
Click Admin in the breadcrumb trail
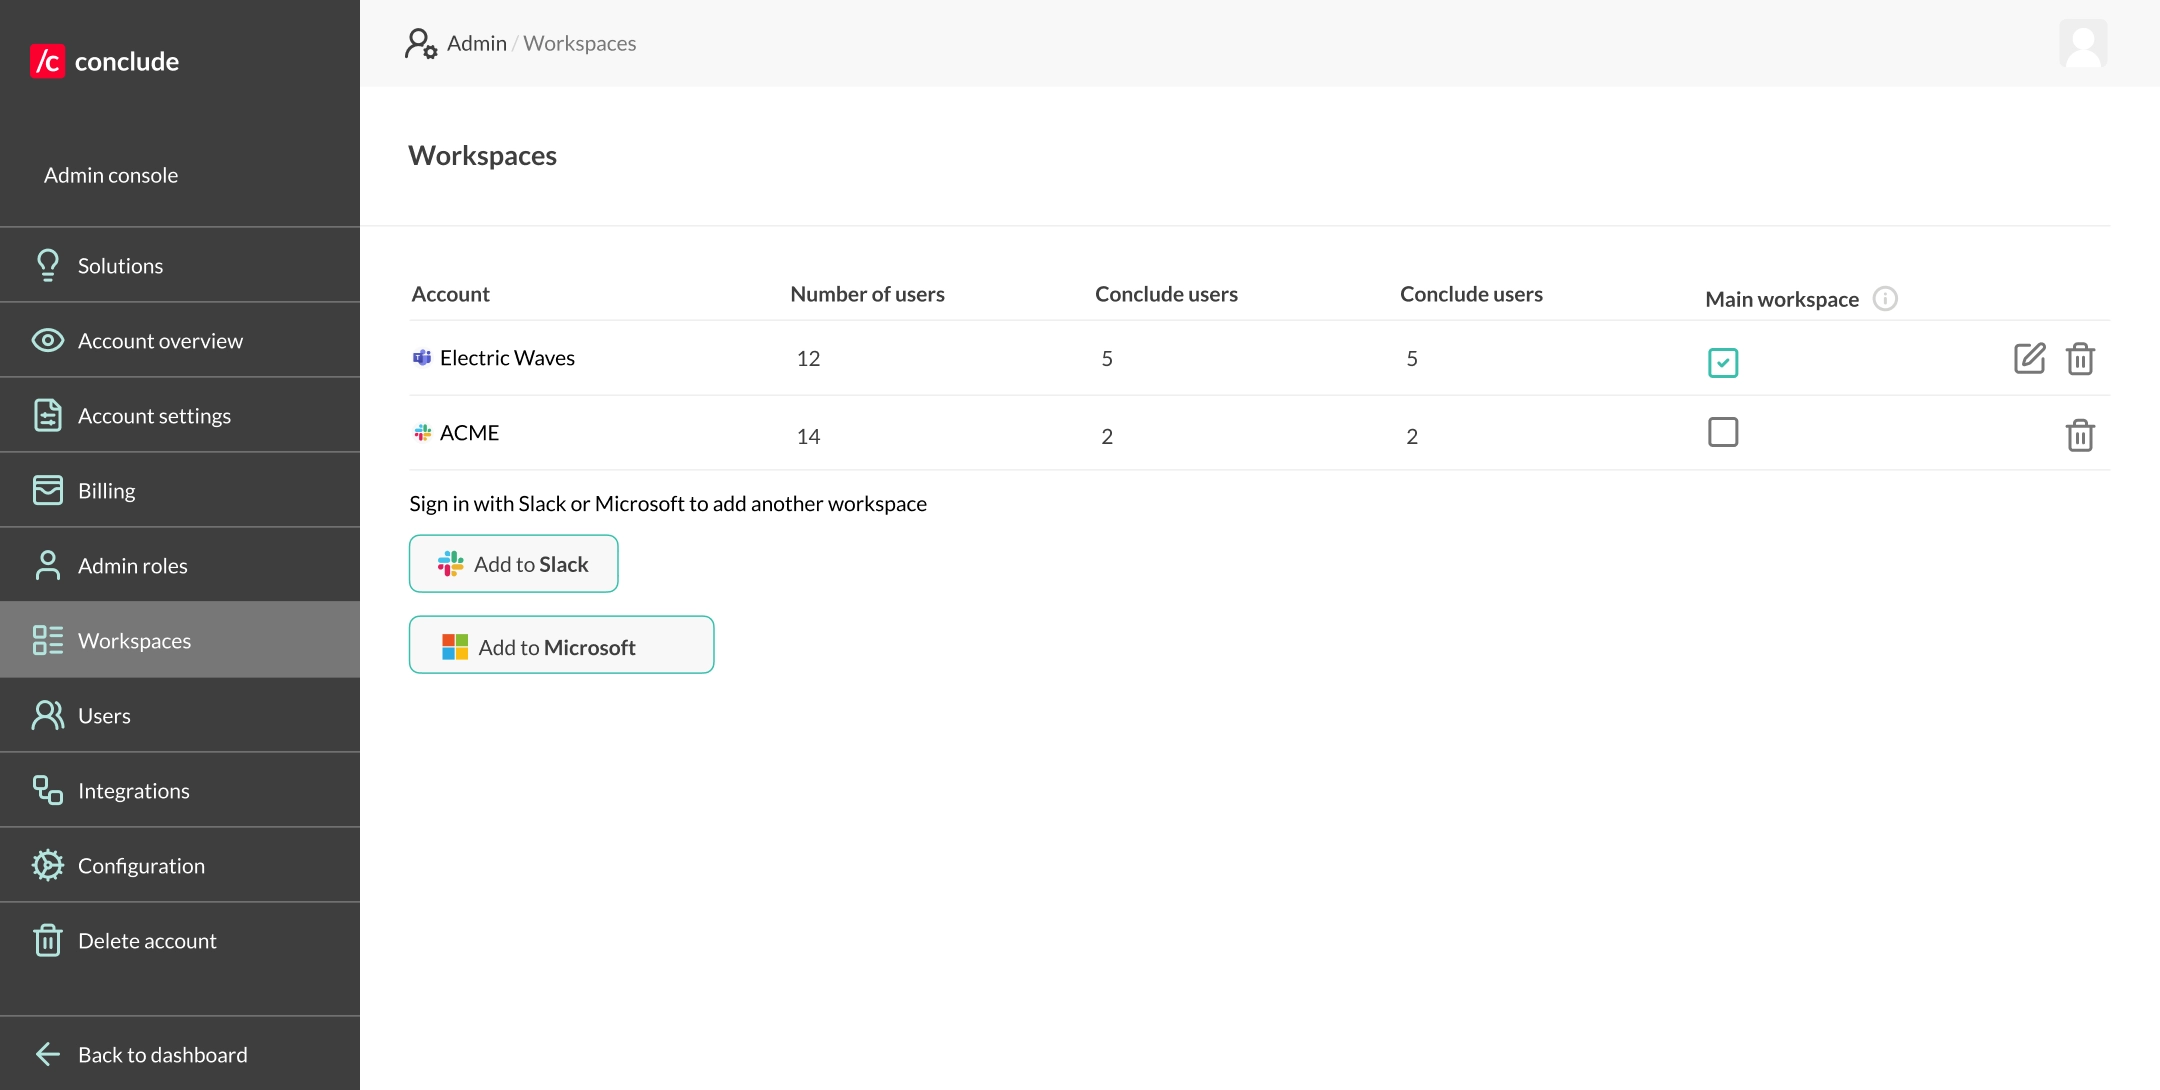click(477, 43)
